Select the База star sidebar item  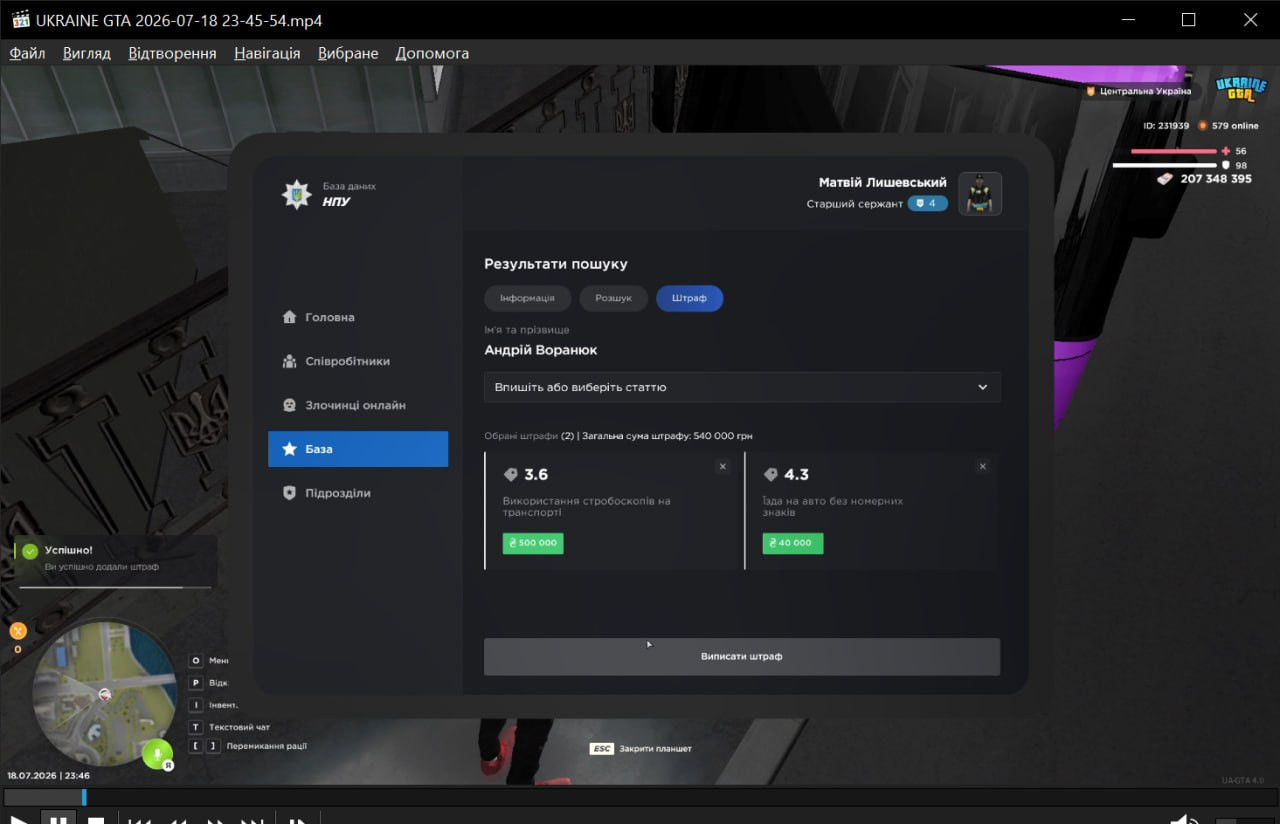(x=358, y=449)
